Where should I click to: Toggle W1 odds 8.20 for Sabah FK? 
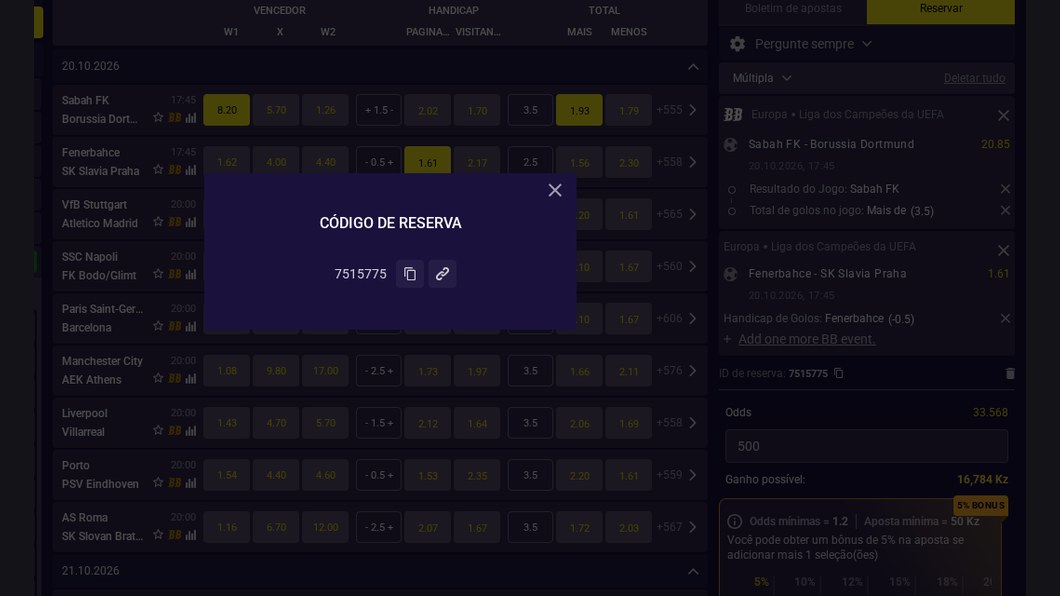(x=226, y=110)
